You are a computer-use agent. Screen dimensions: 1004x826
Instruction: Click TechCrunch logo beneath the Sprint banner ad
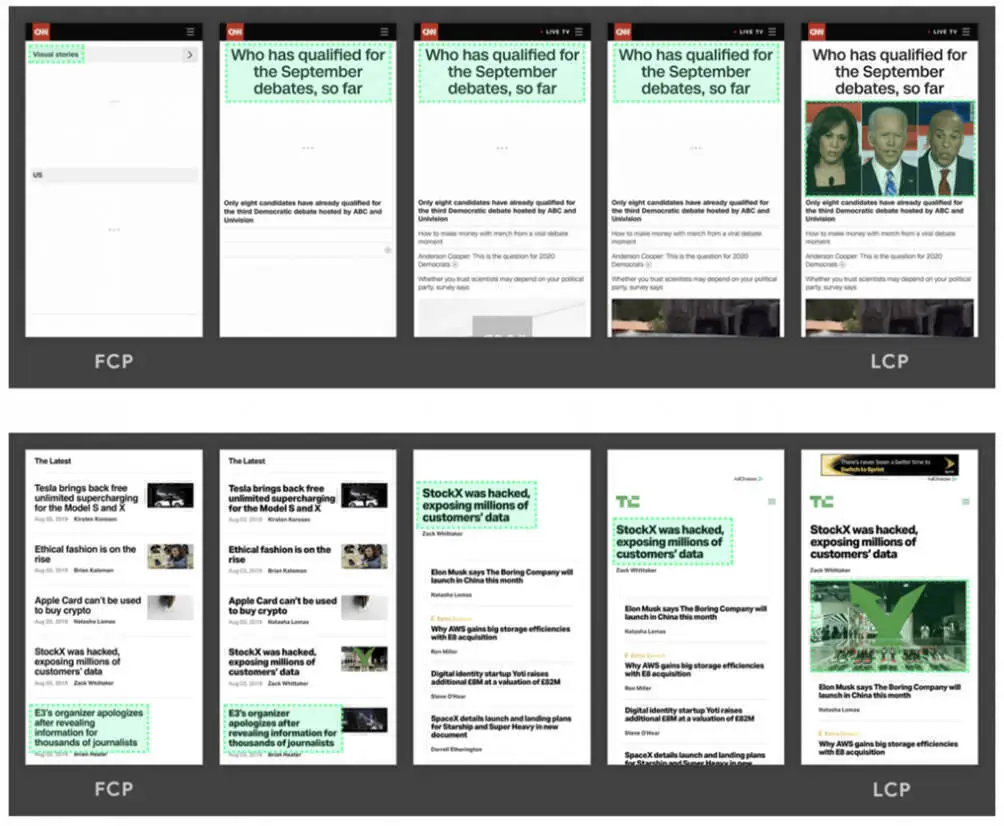tap(821, 501)
